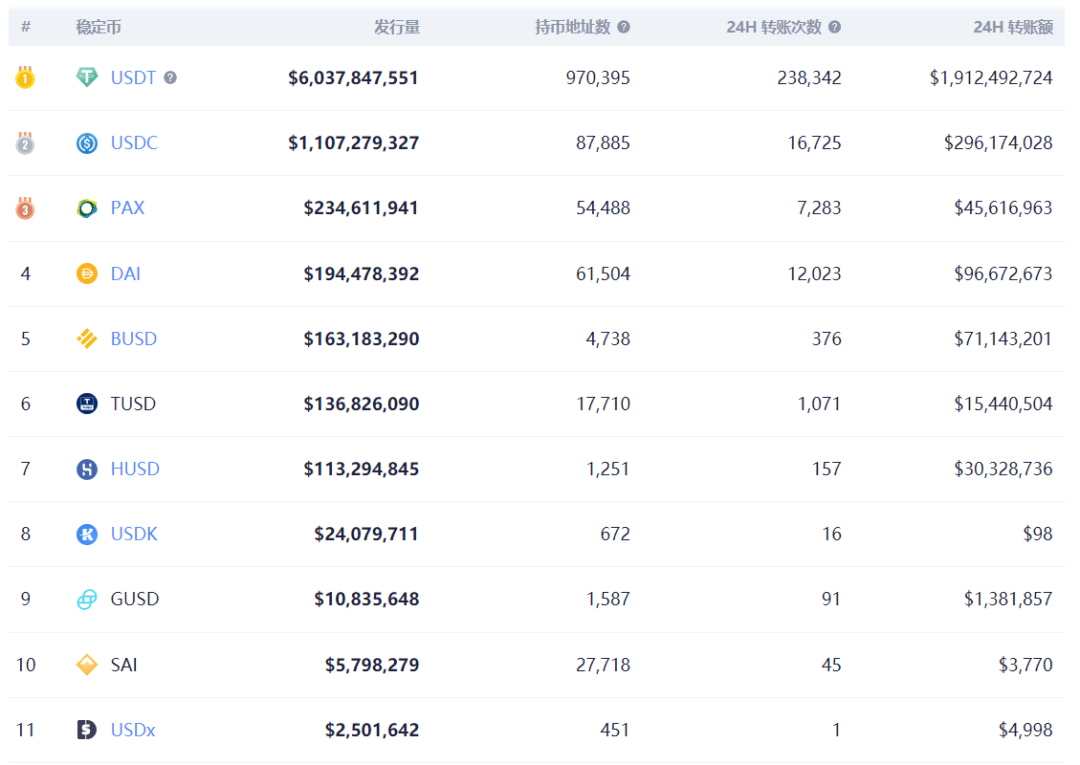Open the BUSD stablecoin link

[134, 339]
